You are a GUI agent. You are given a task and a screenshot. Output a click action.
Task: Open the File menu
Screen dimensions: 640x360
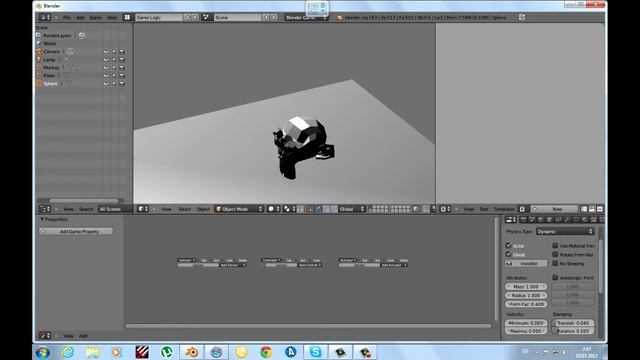point(67,18)
